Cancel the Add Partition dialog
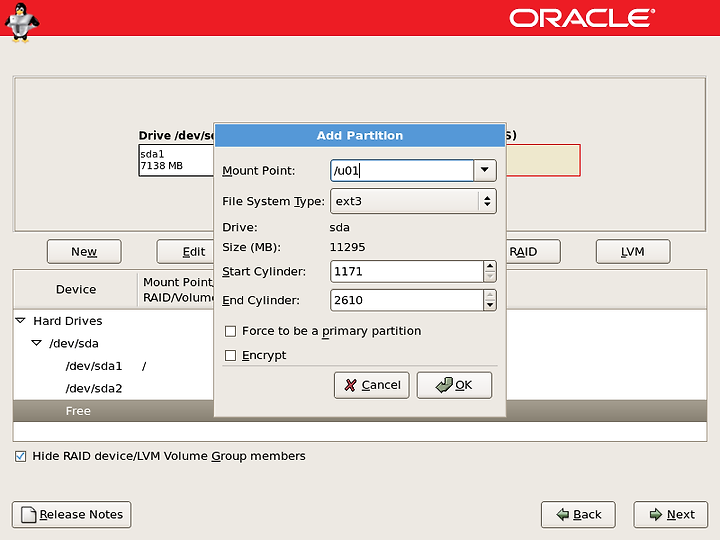This screenshot has width=720, height=540. tap(371, 385)
